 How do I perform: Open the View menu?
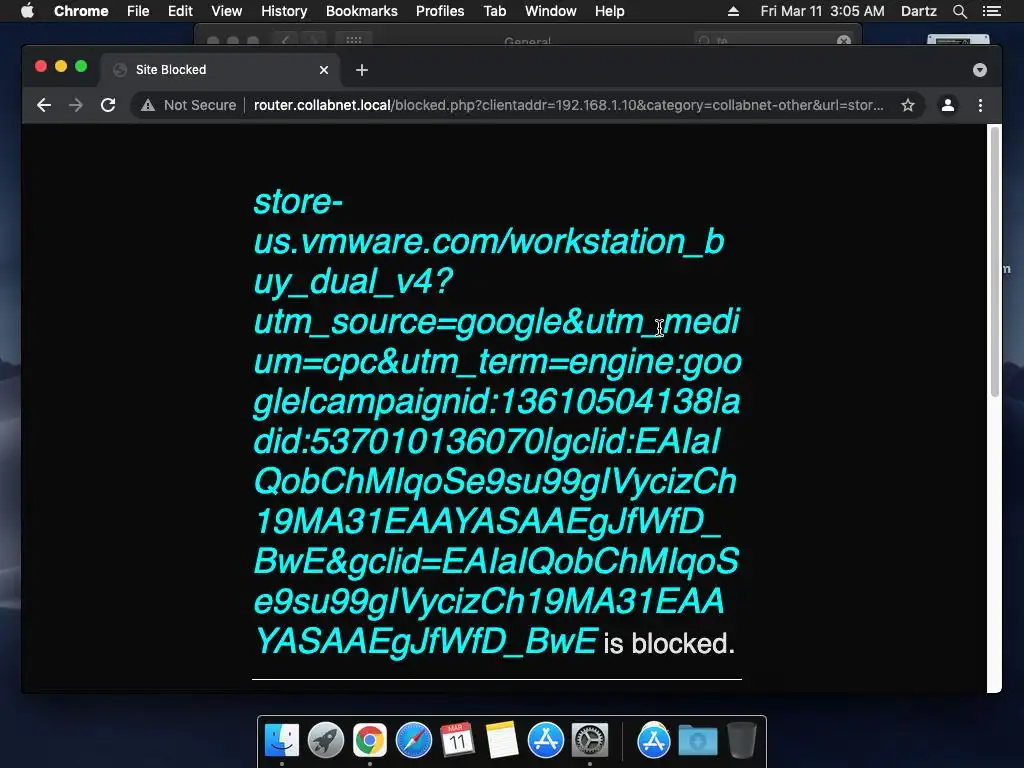[x=227, y=11]
